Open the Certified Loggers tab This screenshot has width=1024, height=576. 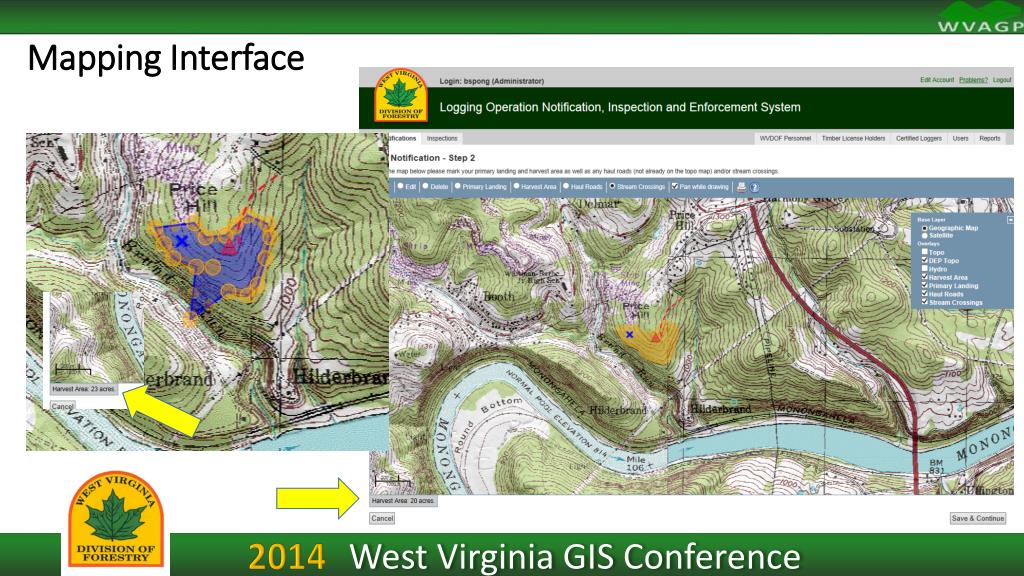918,138
